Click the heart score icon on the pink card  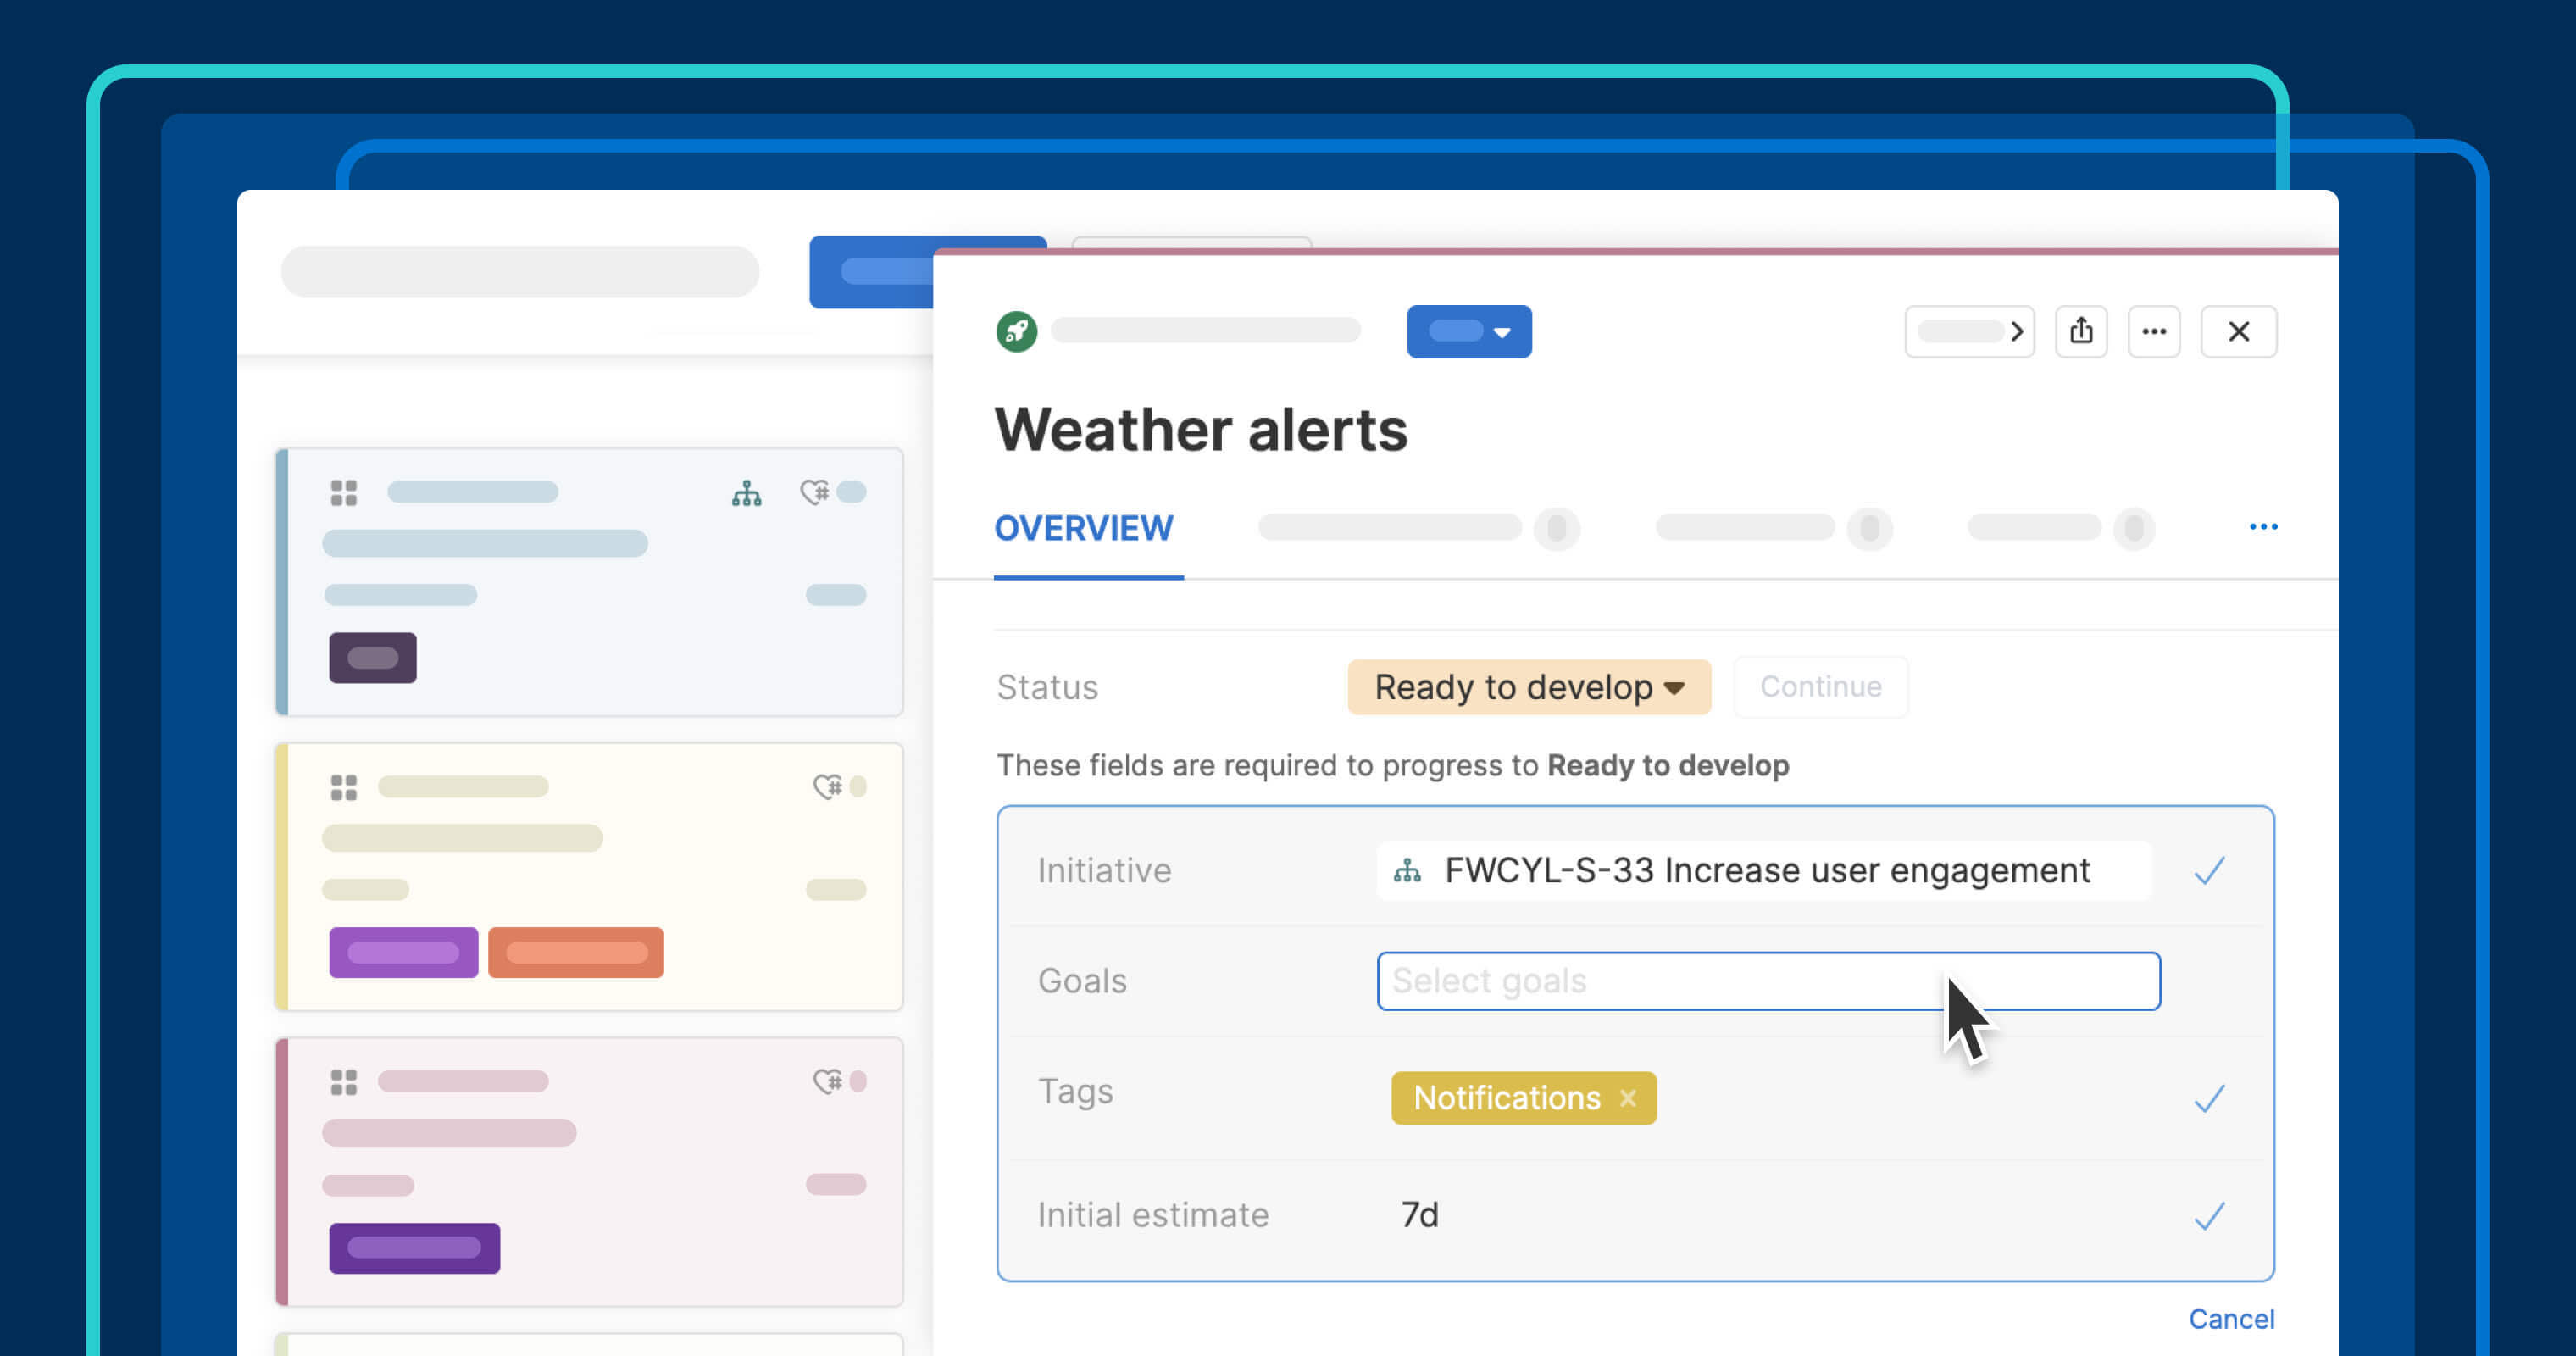pyautogui.click(x=827, y=1081)
